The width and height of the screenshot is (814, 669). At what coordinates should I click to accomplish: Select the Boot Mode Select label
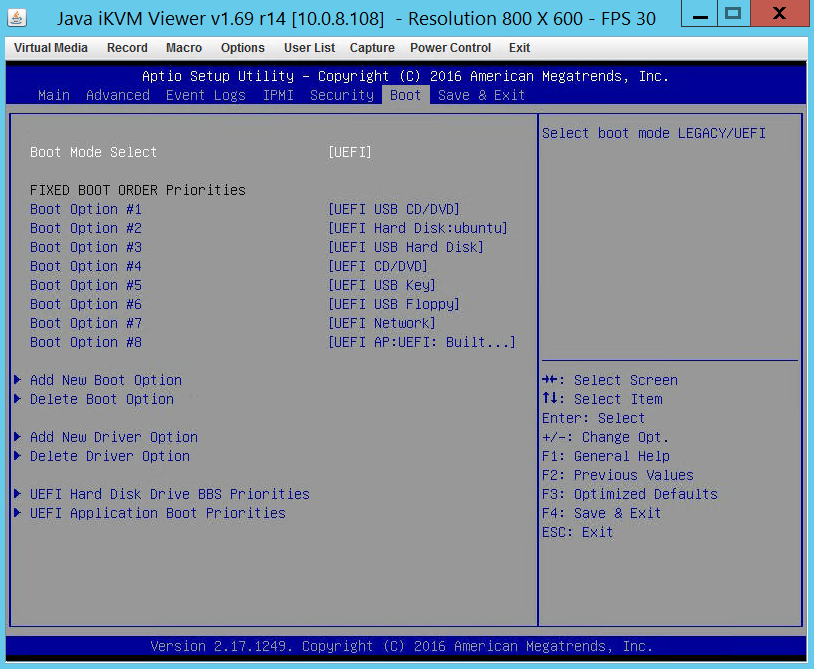[x=93, y=152]
